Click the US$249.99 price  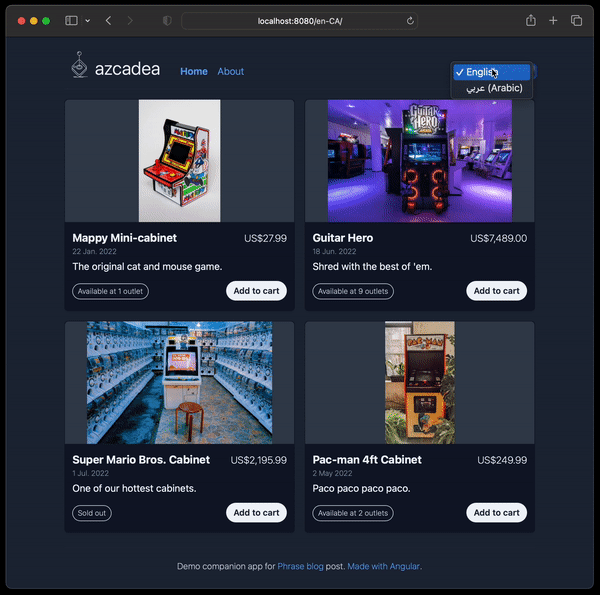[x=502, y=460]
